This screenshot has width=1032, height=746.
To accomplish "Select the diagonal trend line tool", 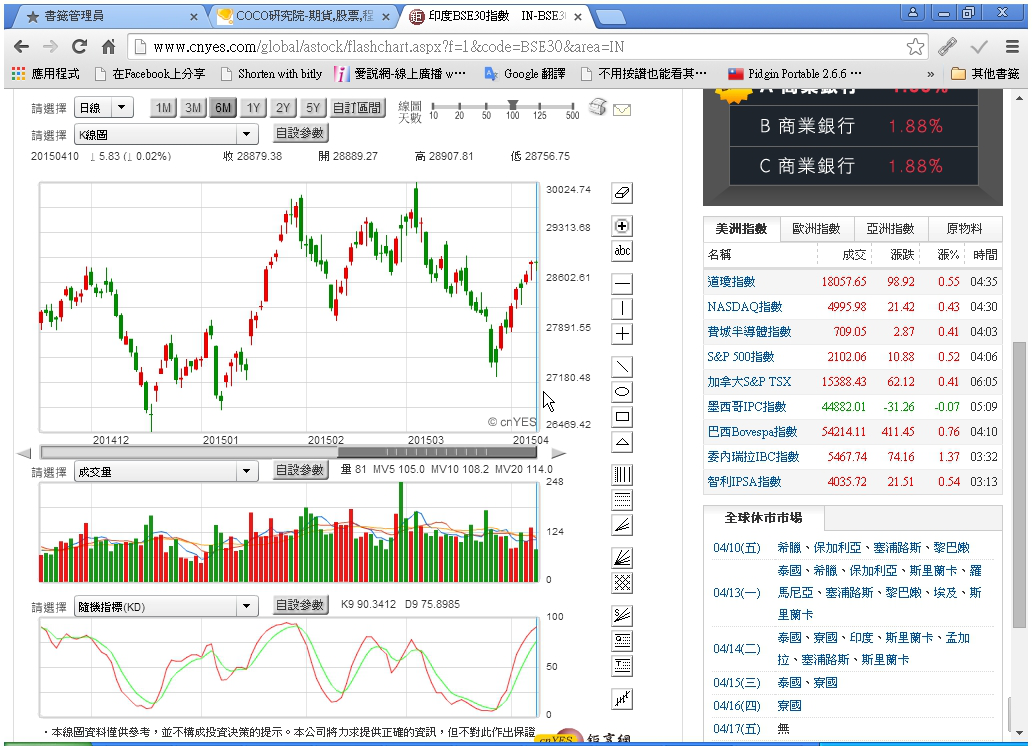I will click(622, 367).
